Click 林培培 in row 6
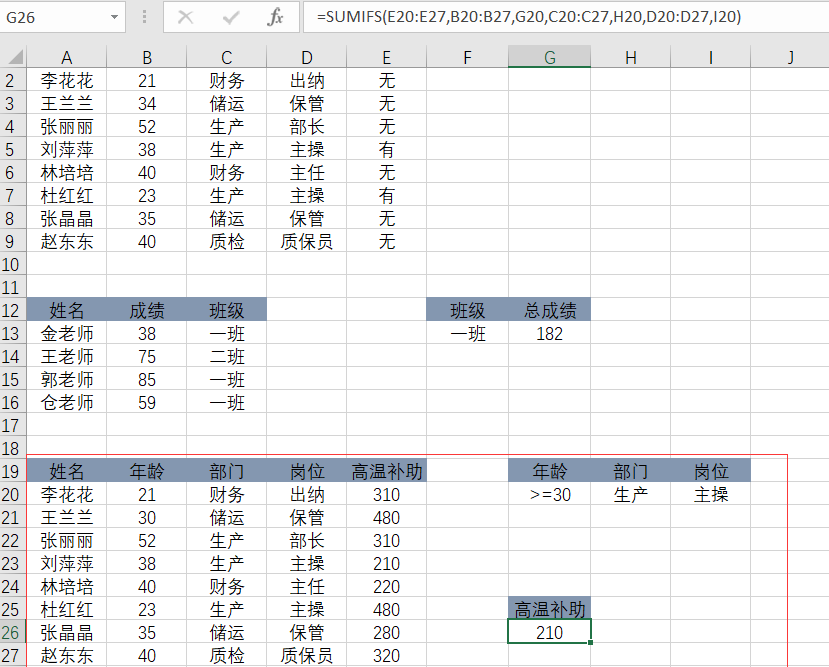The height and width of the screenshot is (667, 829). (67, 173)
